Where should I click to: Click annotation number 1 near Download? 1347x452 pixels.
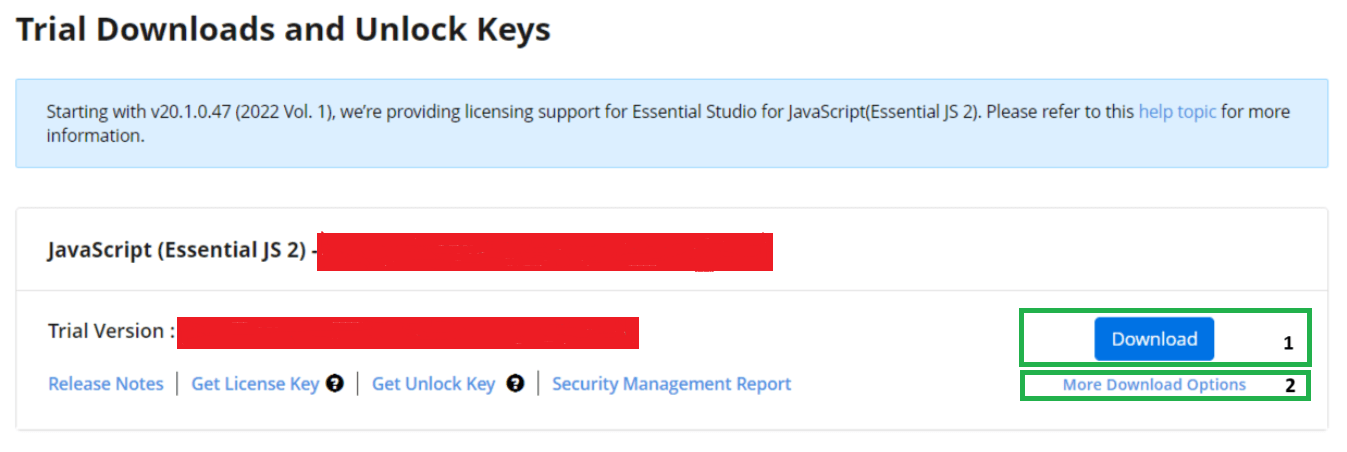[x=1289, y=343]
